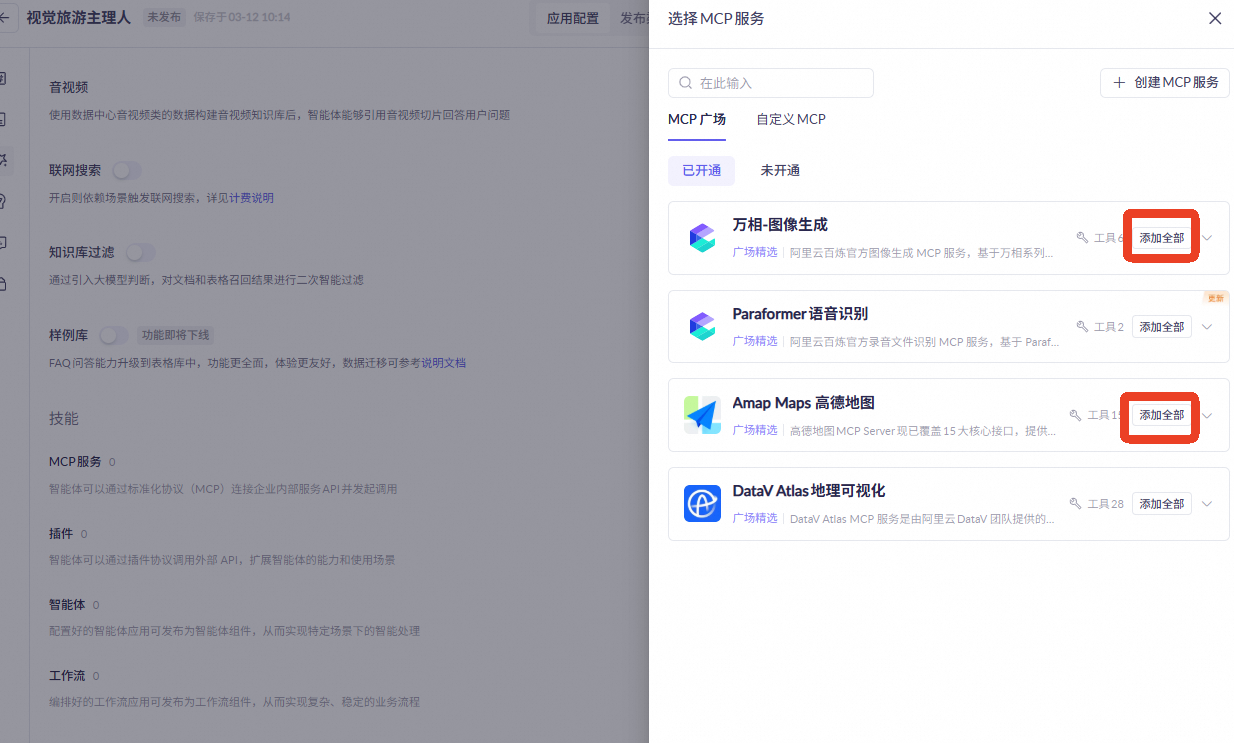Viewport: 1234px width, 743px height.
Task: Click the tools wrench icon on the Amap Maps card
Action: pyautogui.click(x=1075, y=415)
